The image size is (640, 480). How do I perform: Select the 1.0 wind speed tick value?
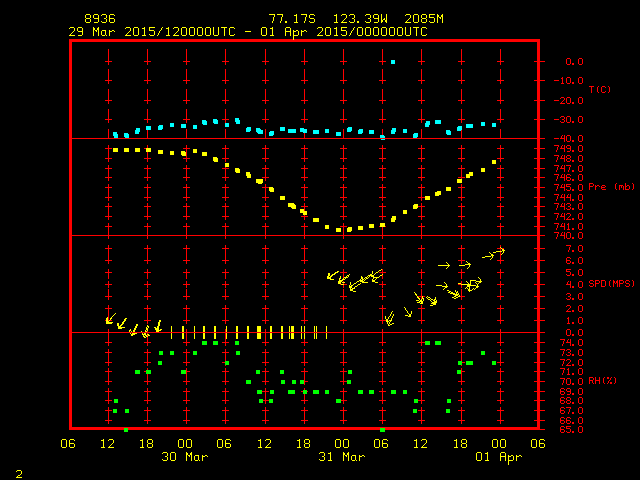575,321
